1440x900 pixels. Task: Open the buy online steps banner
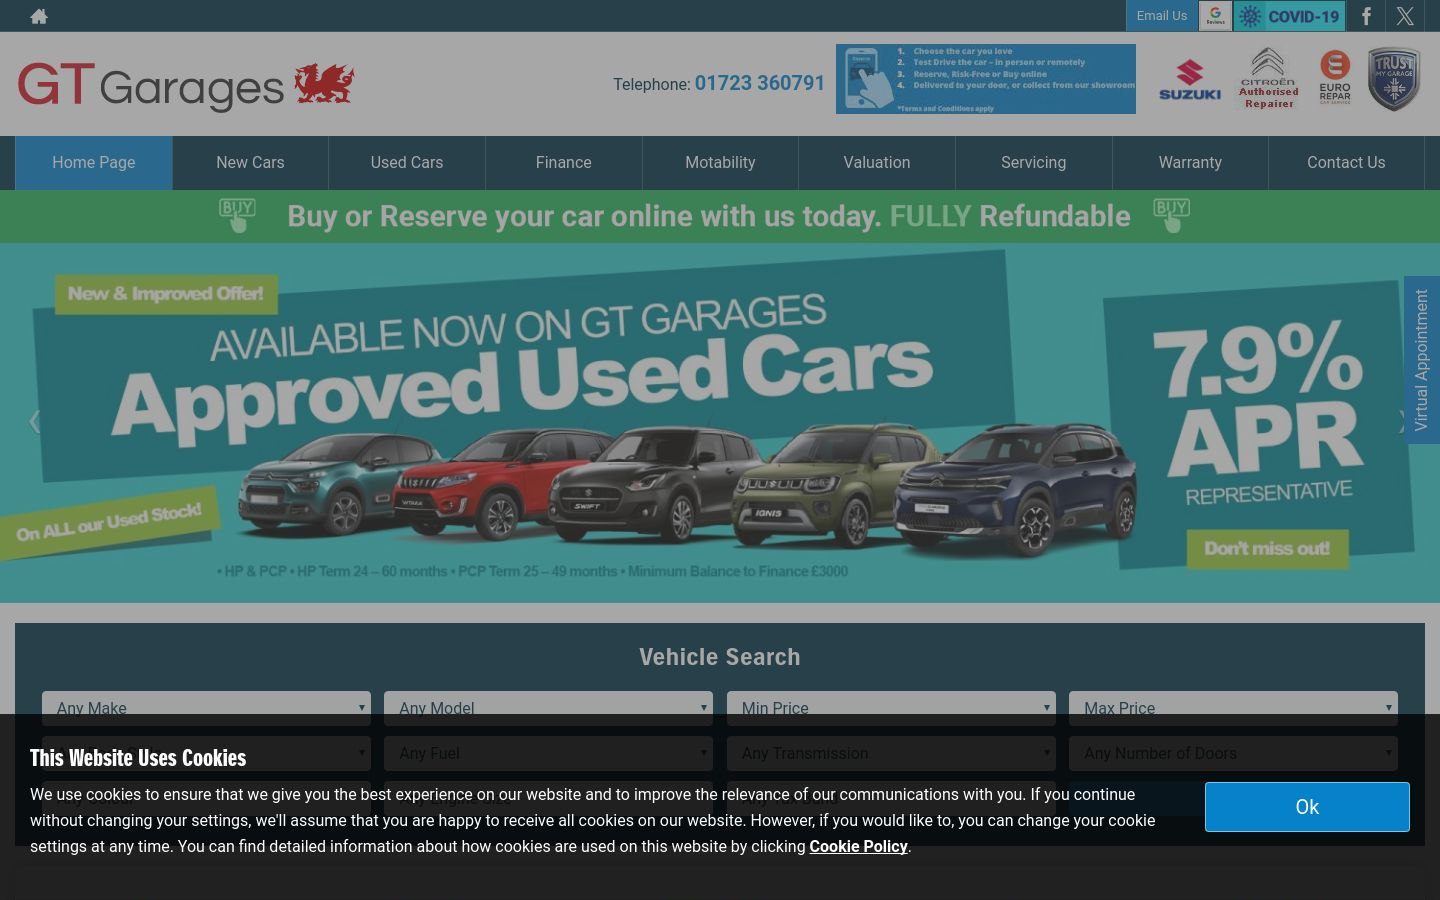click(x=986, y=79)
